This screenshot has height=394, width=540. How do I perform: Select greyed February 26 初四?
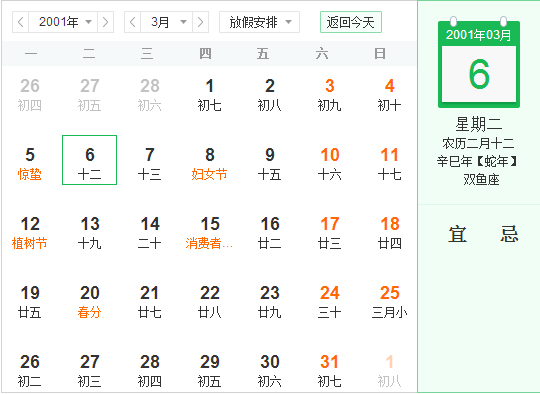[30, 95]
